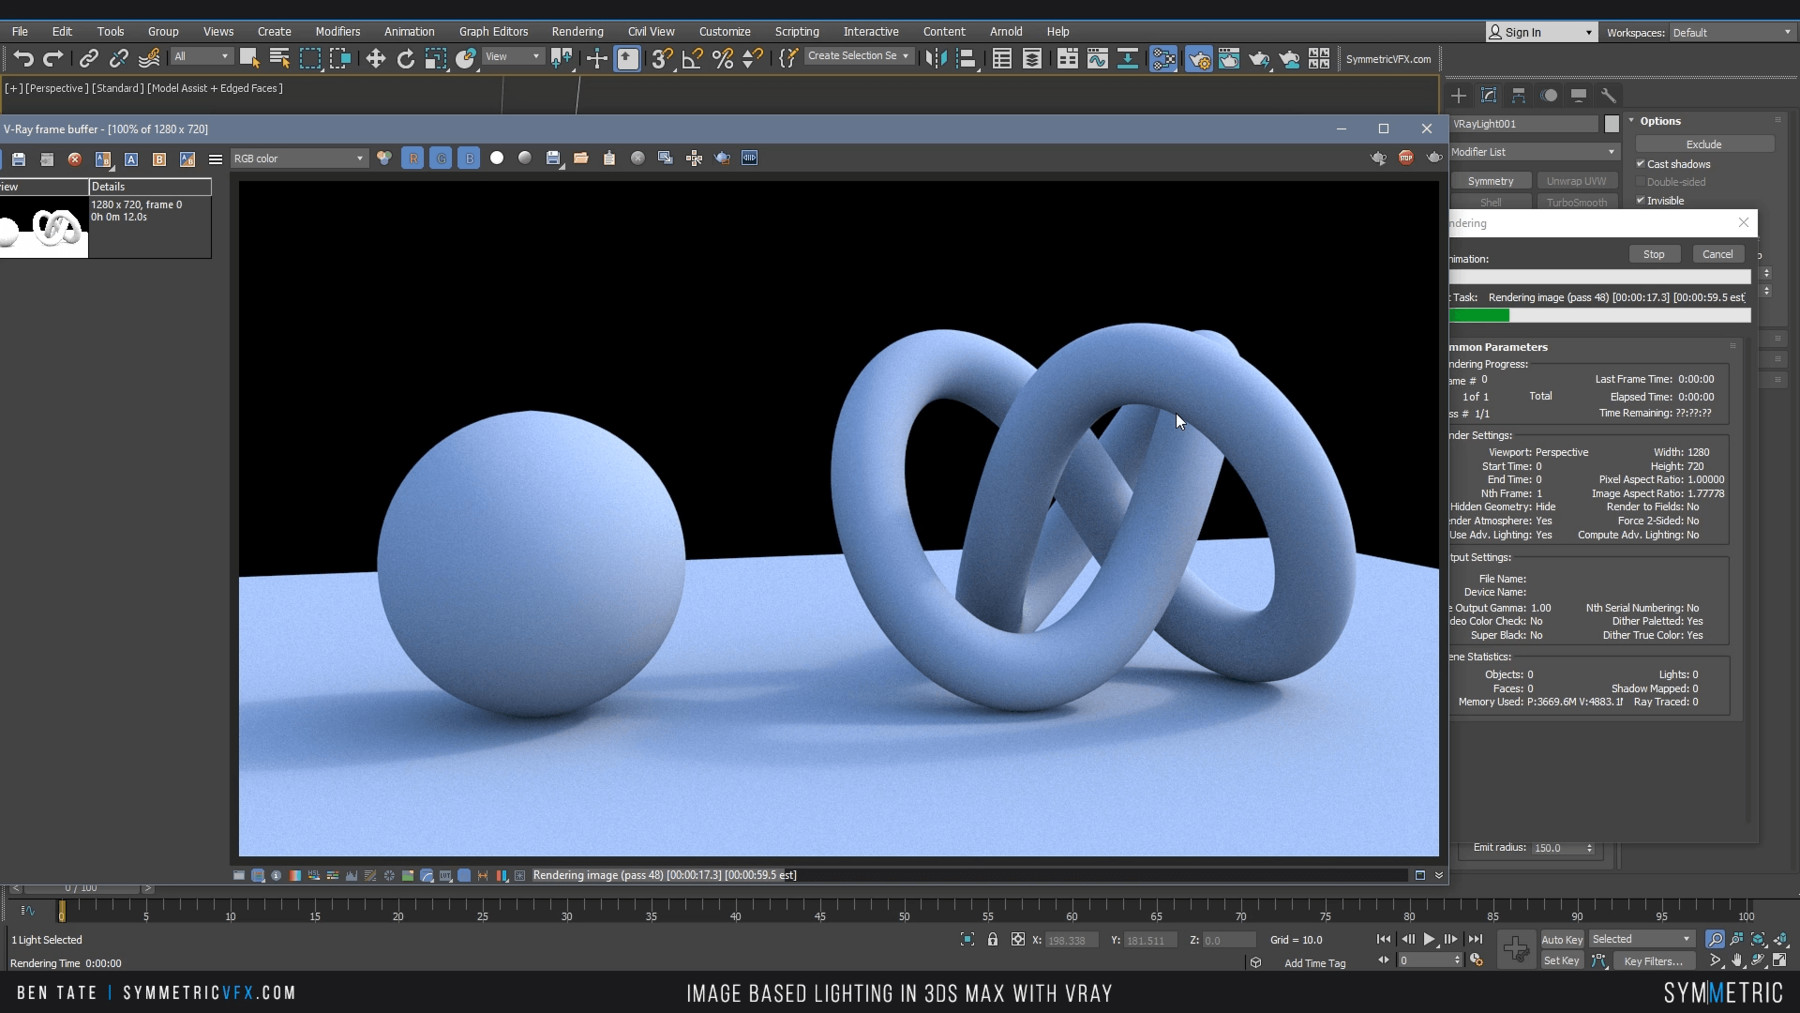Click the Exclude button
Viewport: 1800px width, 1013px height.
1704,144
